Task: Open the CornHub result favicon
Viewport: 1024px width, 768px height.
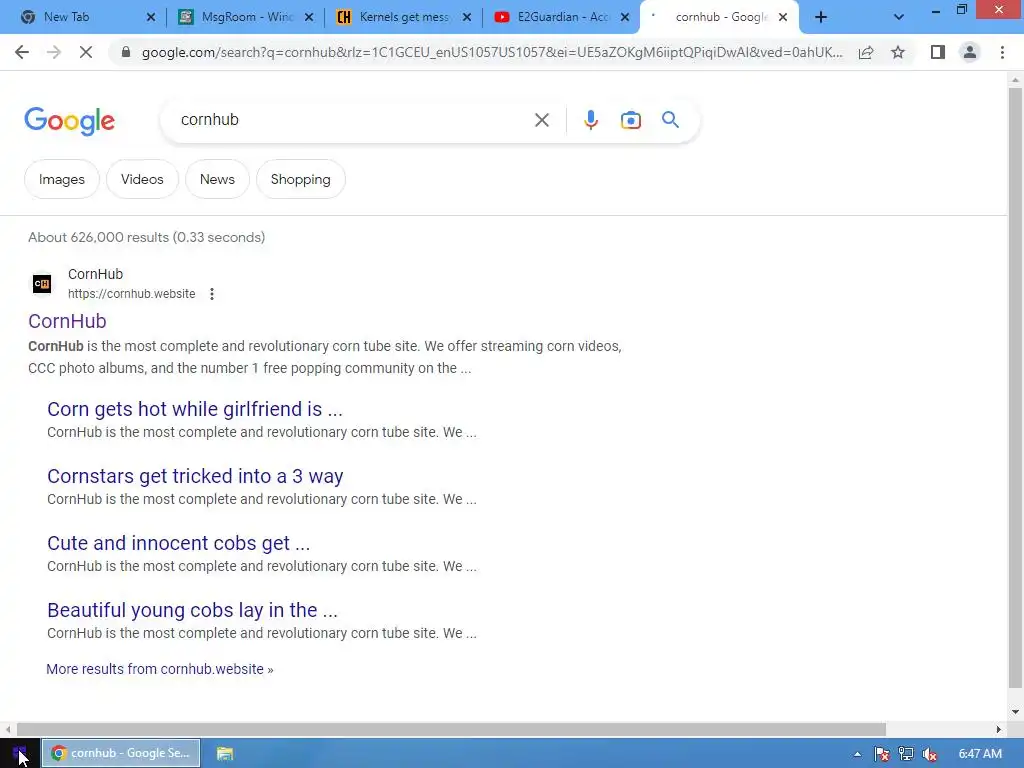Action: [42, 283]
